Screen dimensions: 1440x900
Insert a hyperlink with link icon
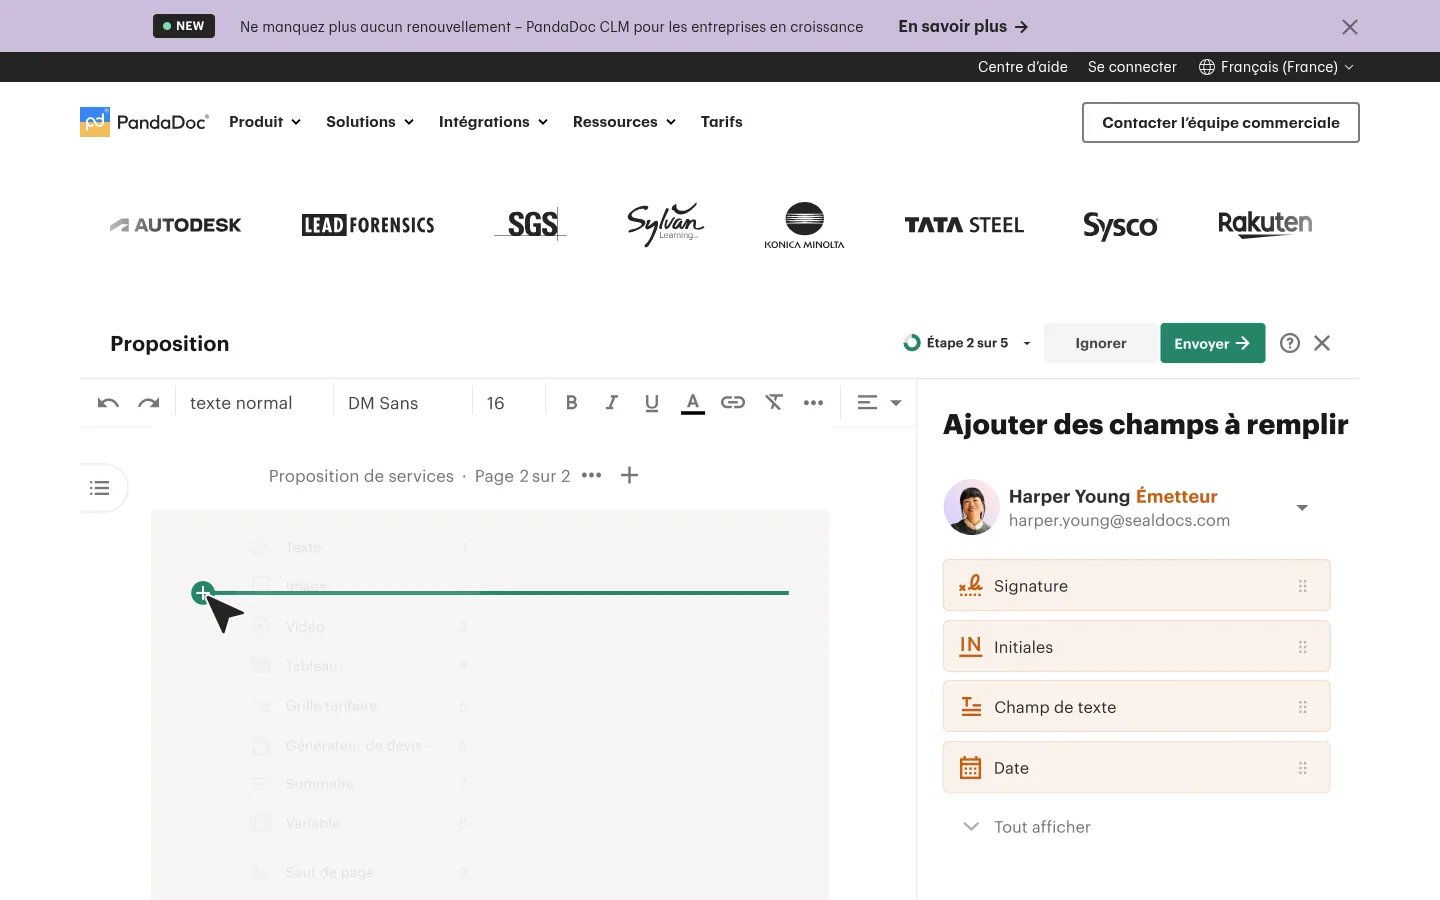click(733, 402)
